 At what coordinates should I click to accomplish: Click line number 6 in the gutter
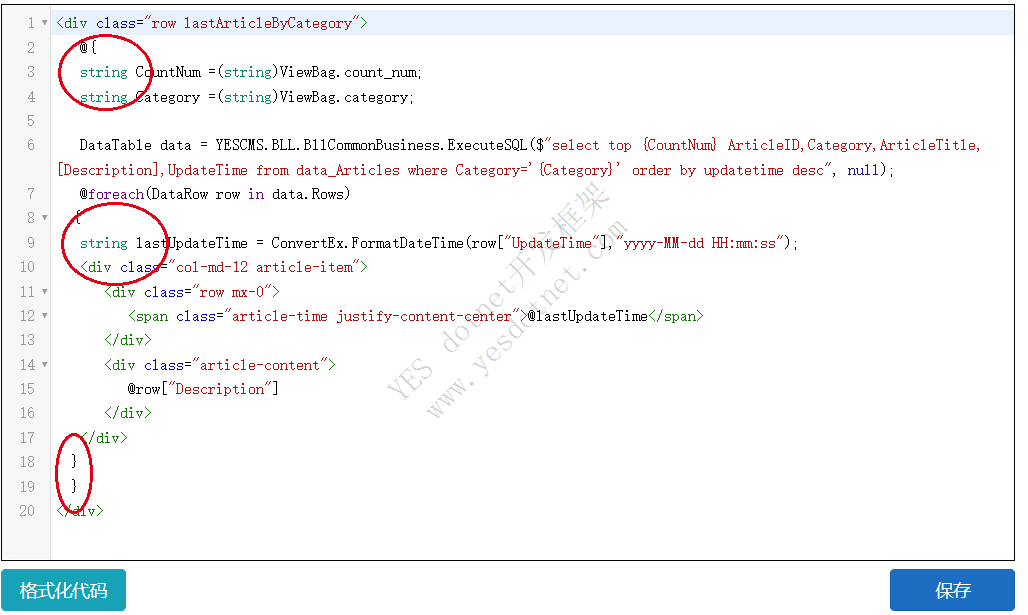30,145
